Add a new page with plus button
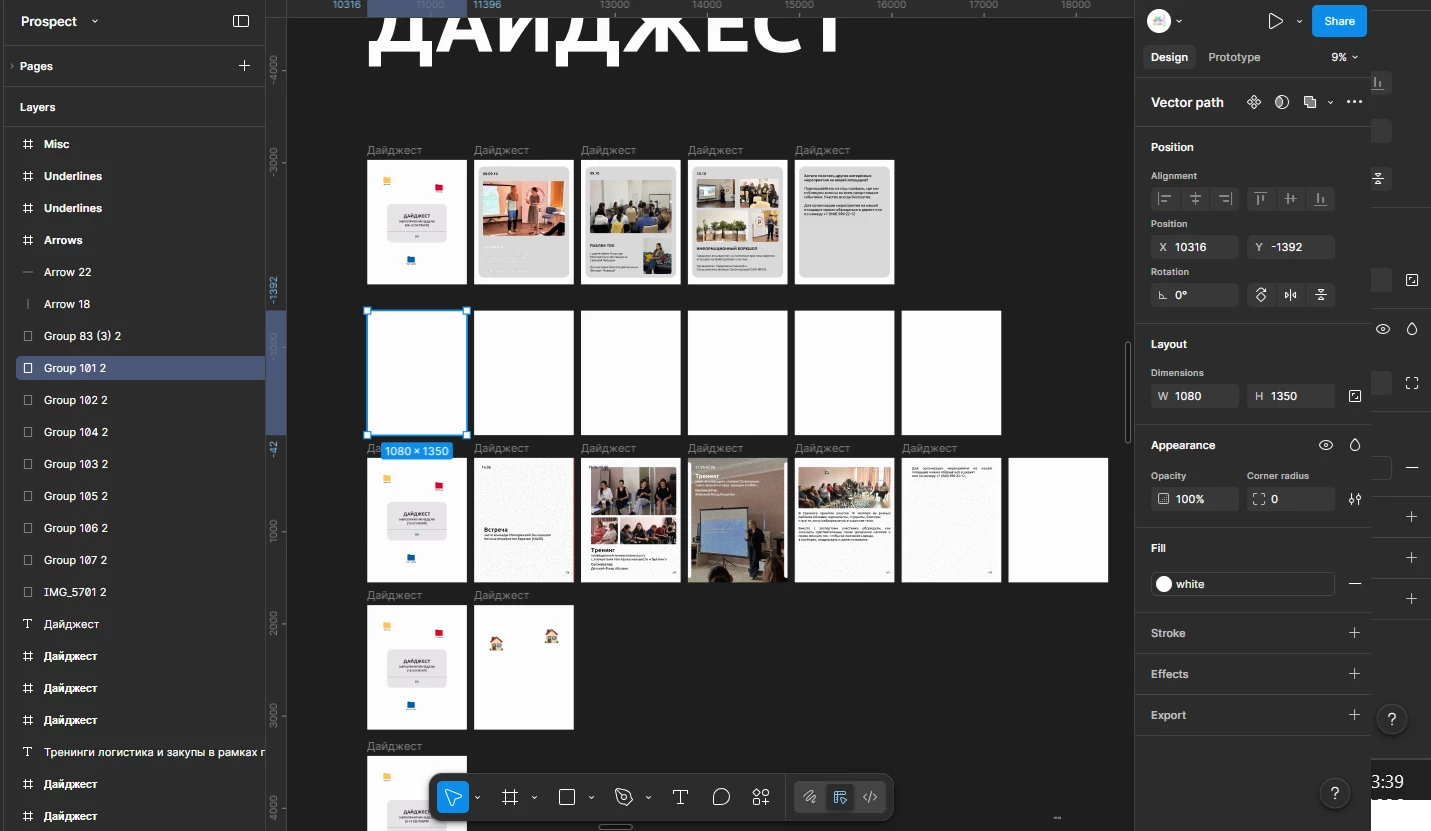Viewport: 1431px width, 831px height. point(244,66)
